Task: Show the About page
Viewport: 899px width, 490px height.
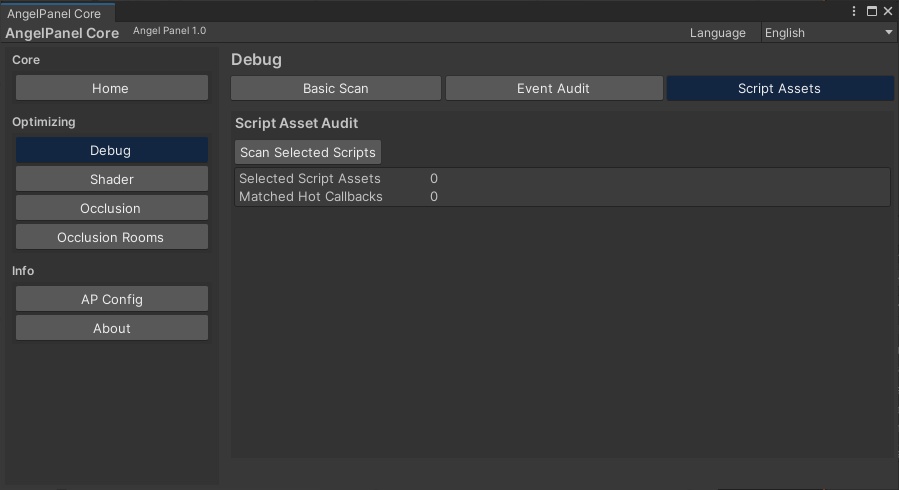Action: (x=111, y=328)
